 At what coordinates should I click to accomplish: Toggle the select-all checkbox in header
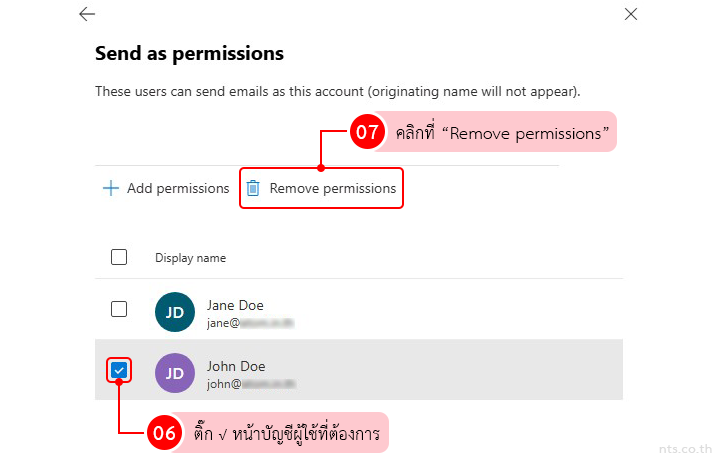coord(119,257)
